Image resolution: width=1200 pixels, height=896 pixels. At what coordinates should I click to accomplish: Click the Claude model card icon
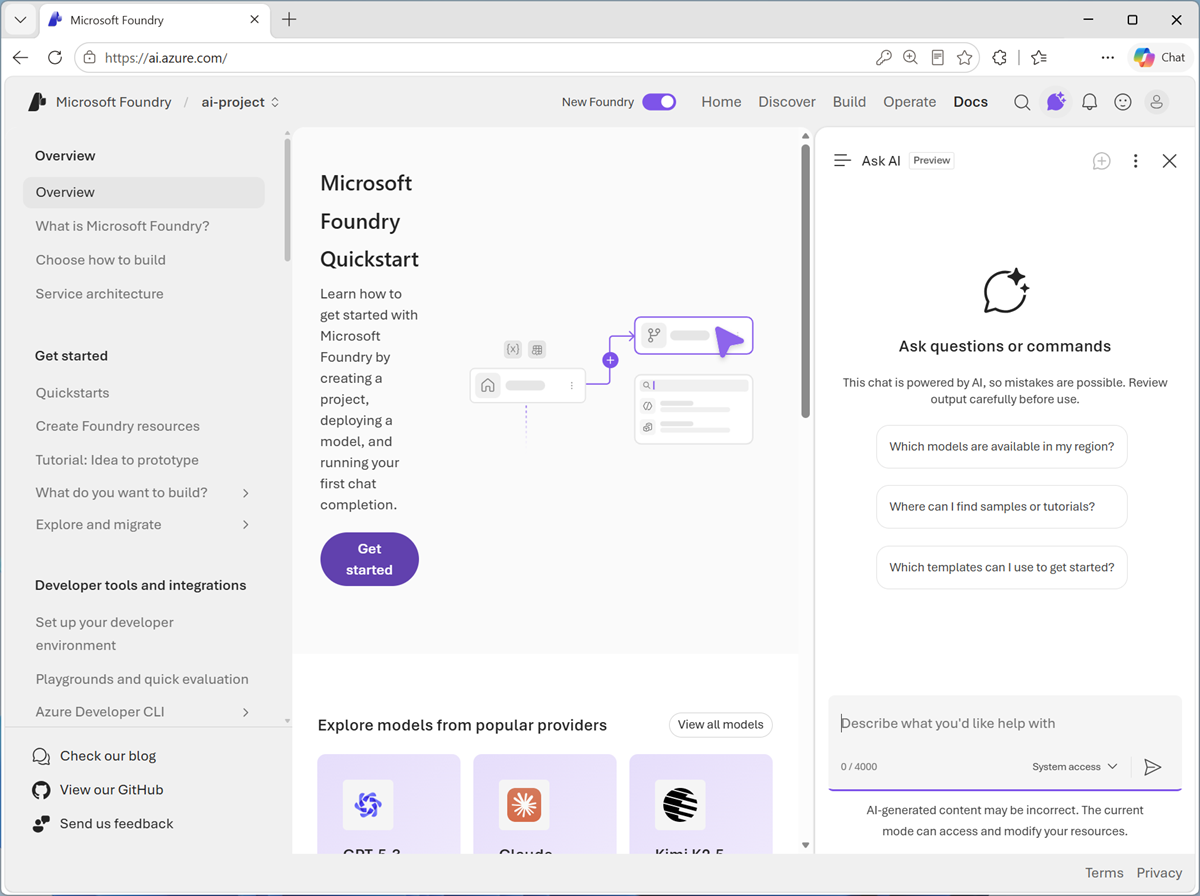(524, 805)
